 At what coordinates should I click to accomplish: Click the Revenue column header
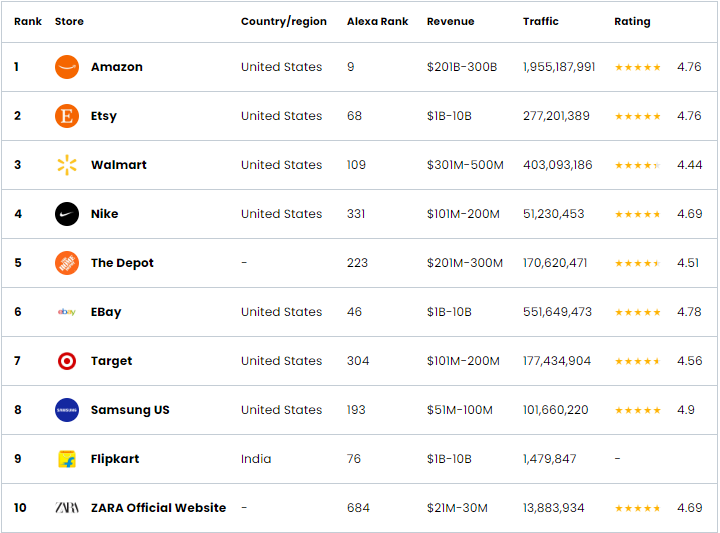[x=450, y=21]
